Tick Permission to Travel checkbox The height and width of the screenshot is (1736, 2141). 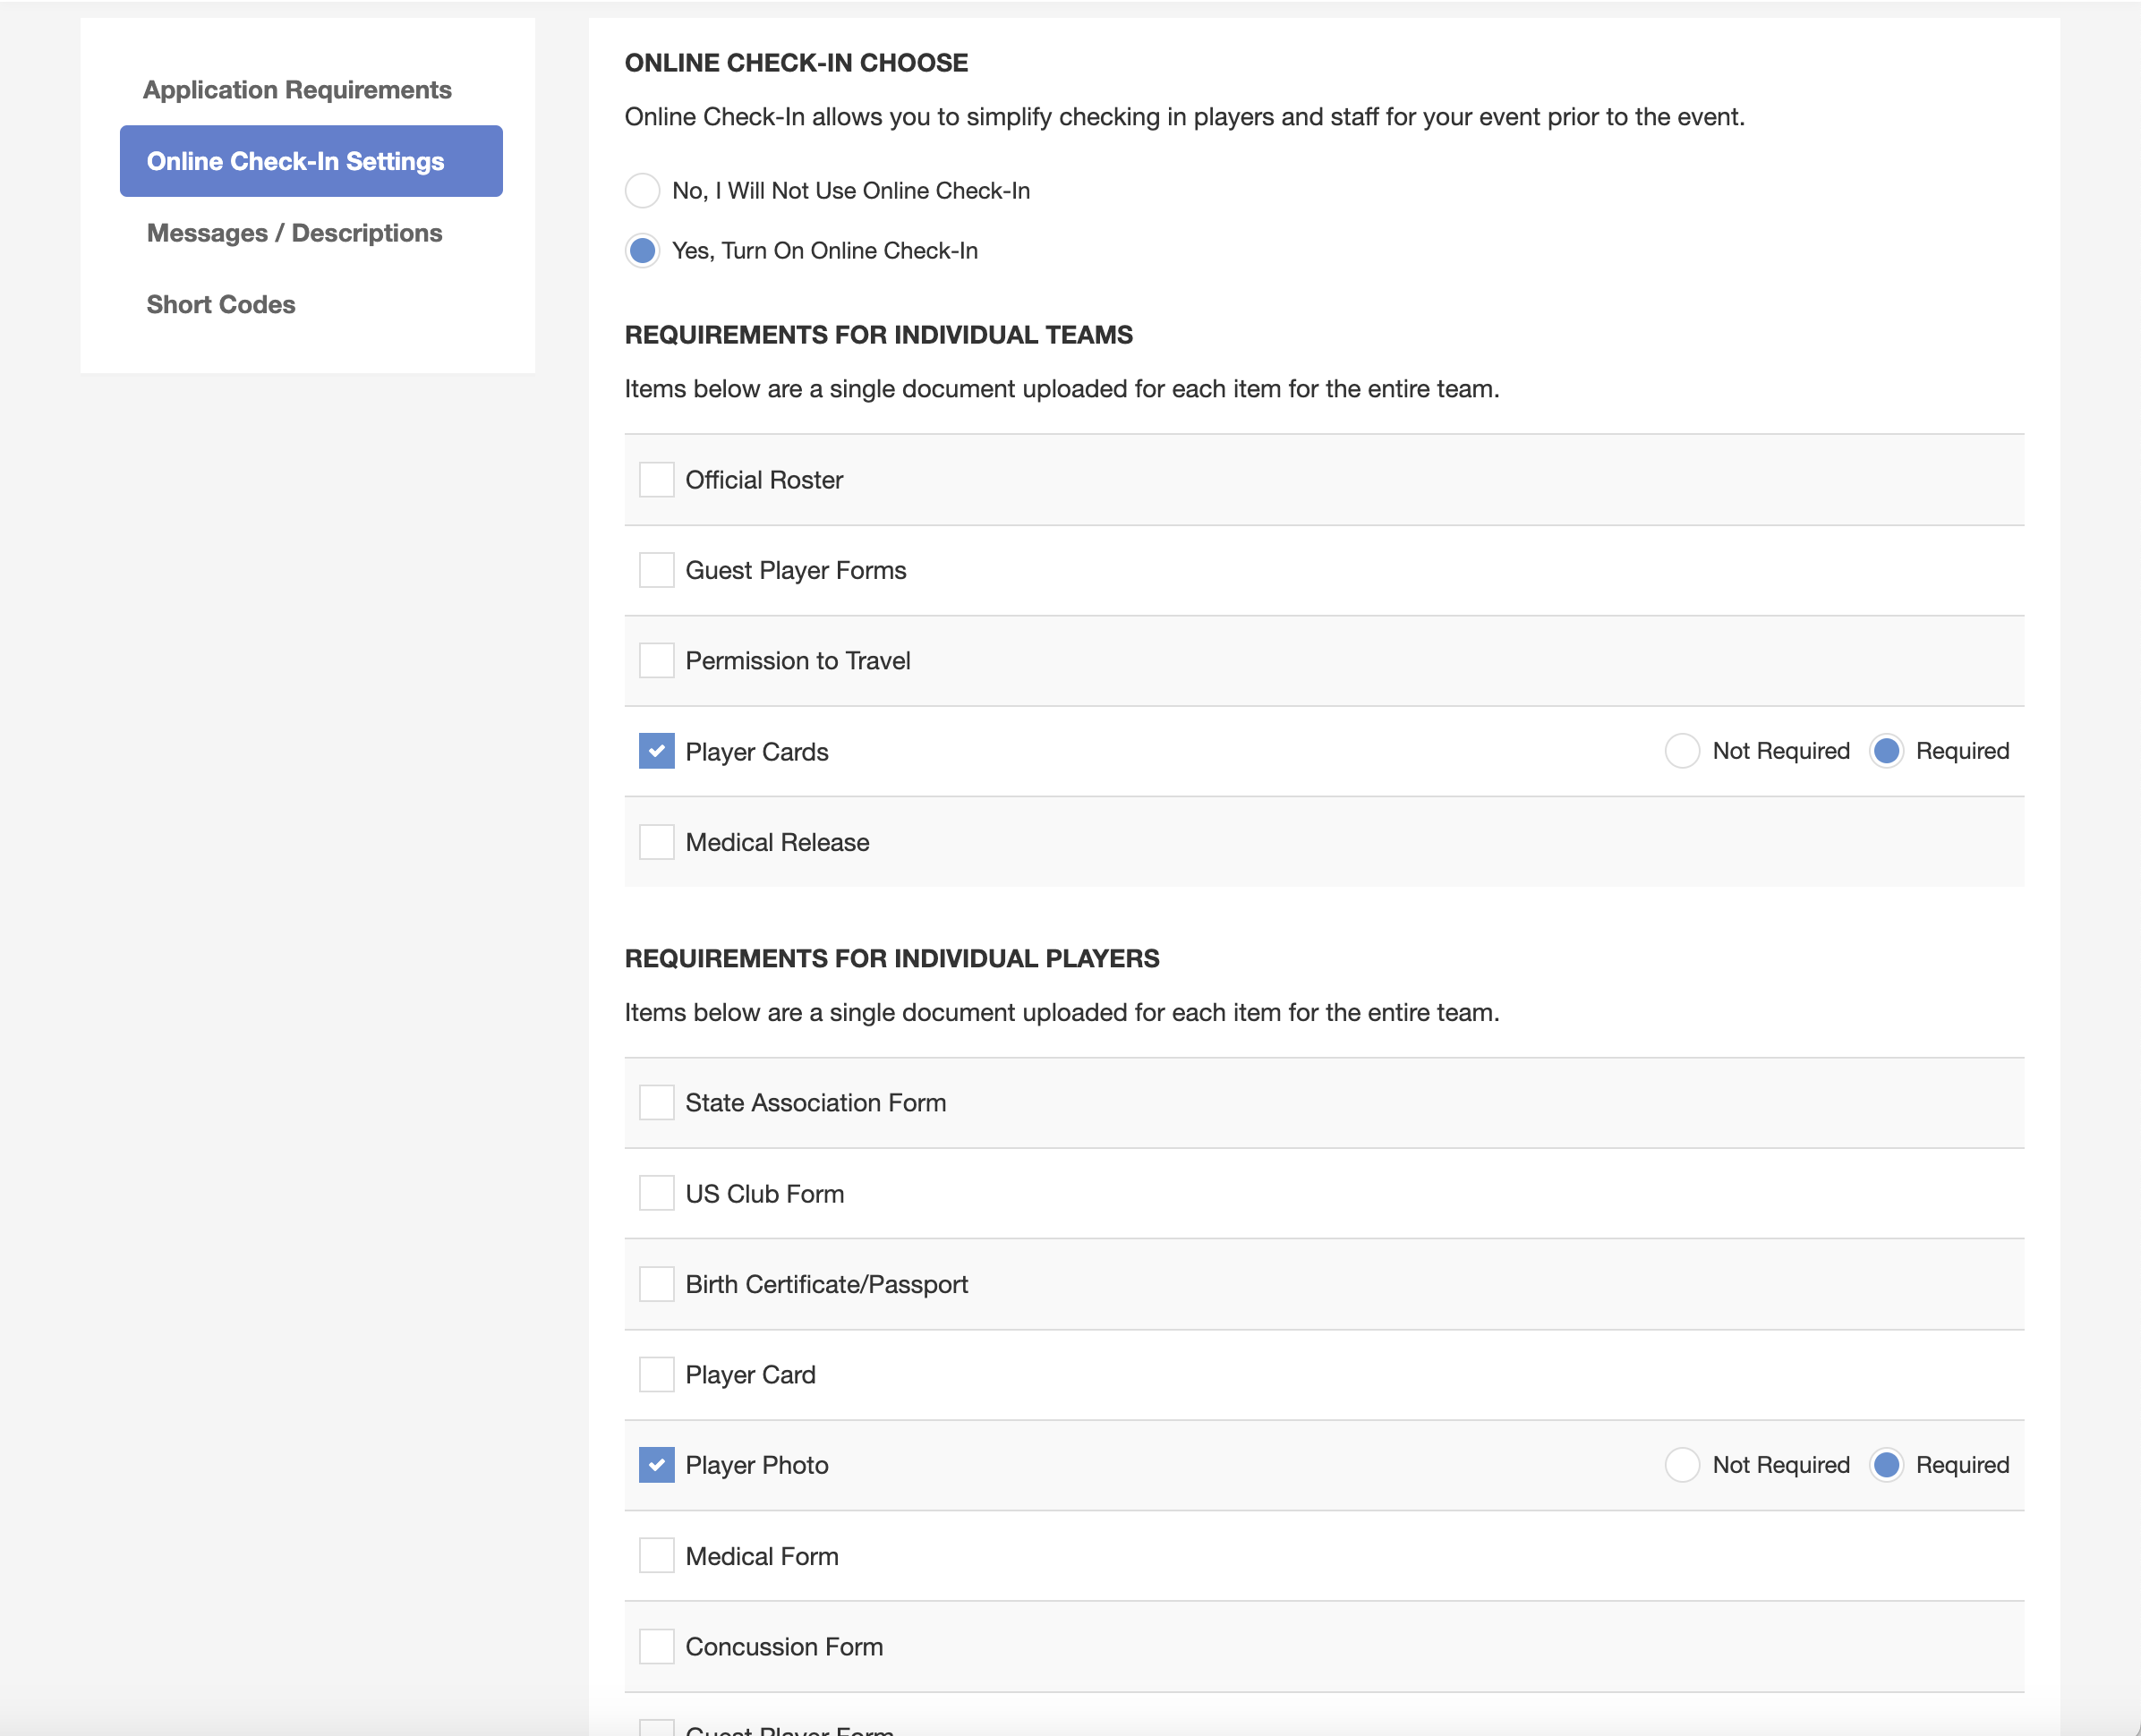pos(656,661)
